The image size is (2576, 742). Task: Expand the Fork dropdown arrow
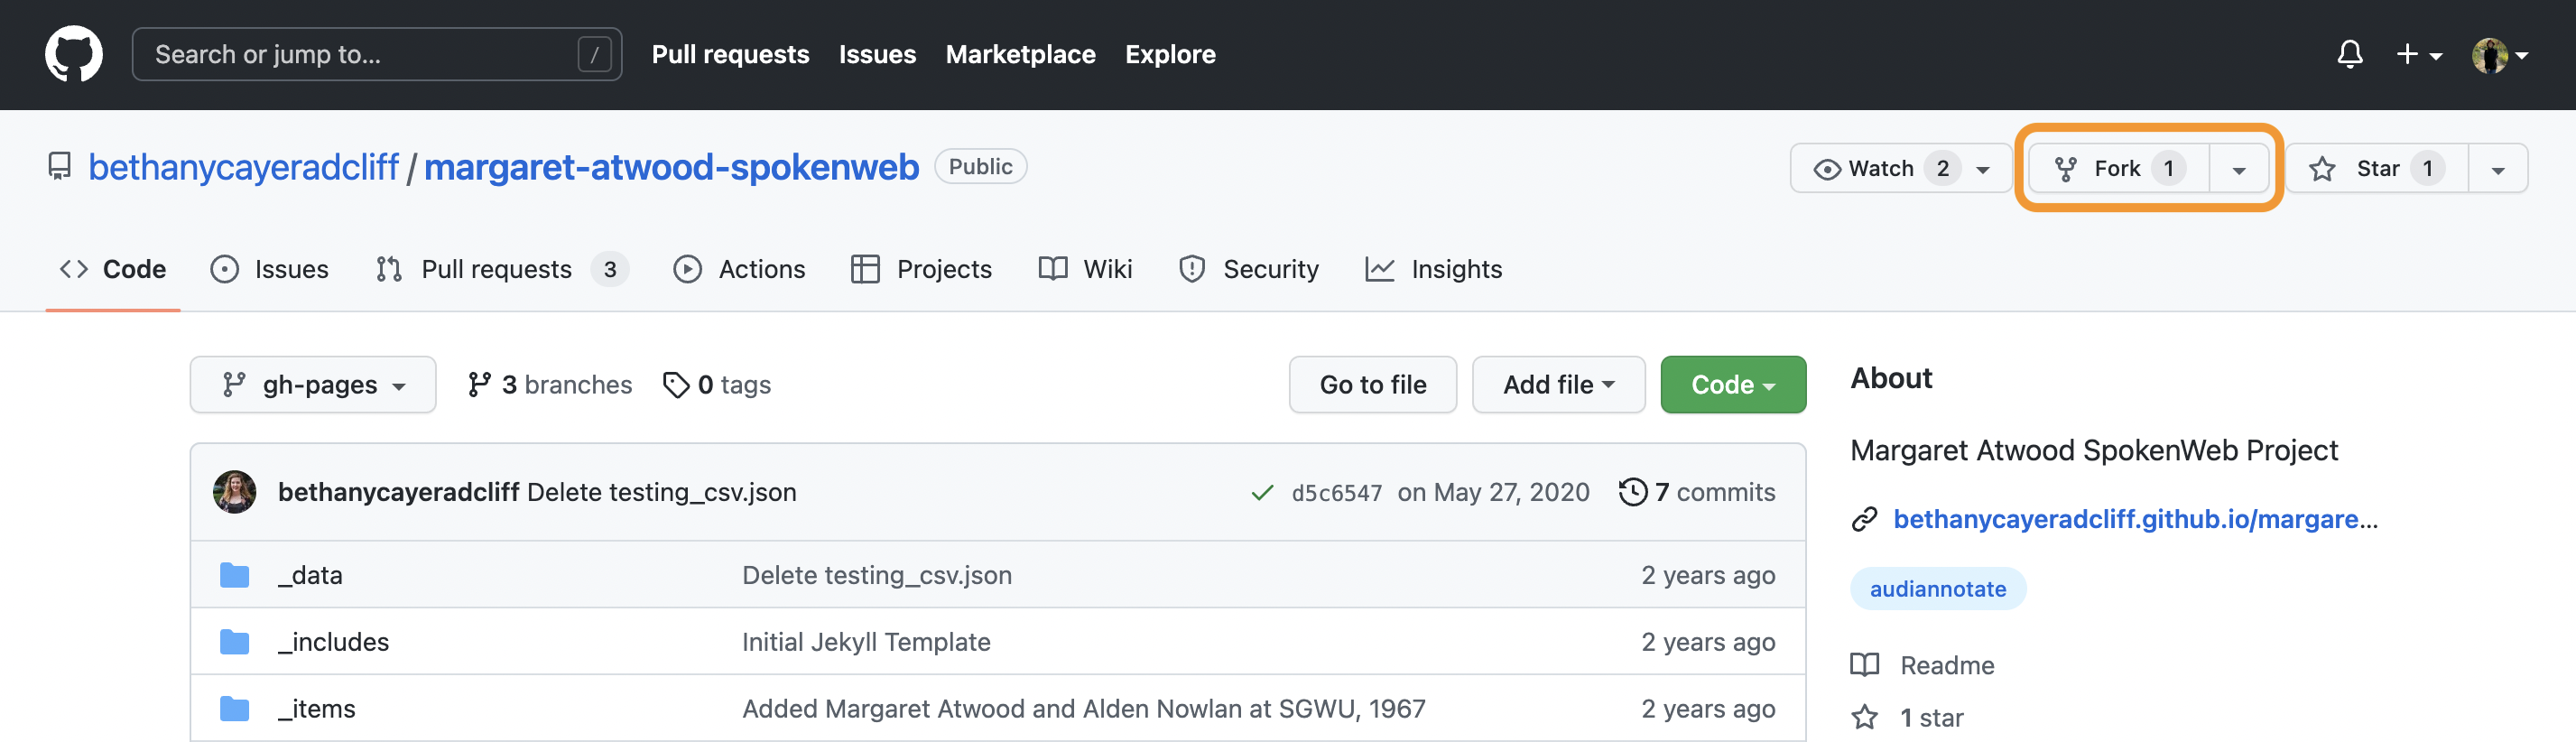[x=2239, y=169]
